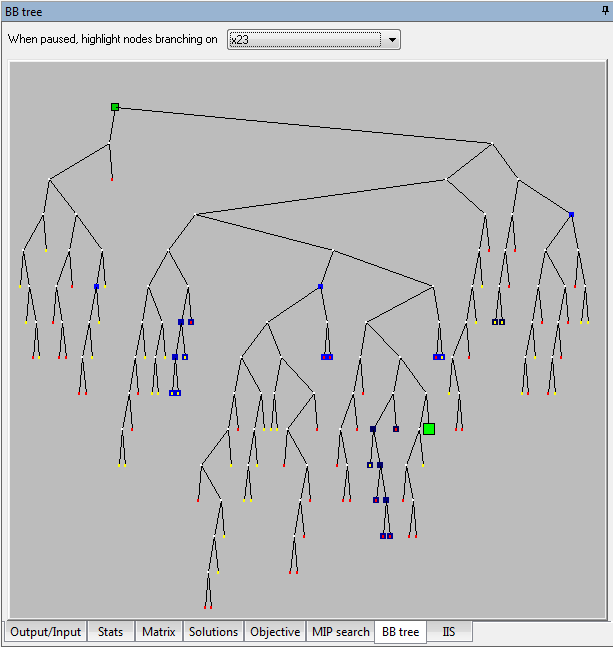
Task: Open the IIS tab
Action: (x=449, y=632)
